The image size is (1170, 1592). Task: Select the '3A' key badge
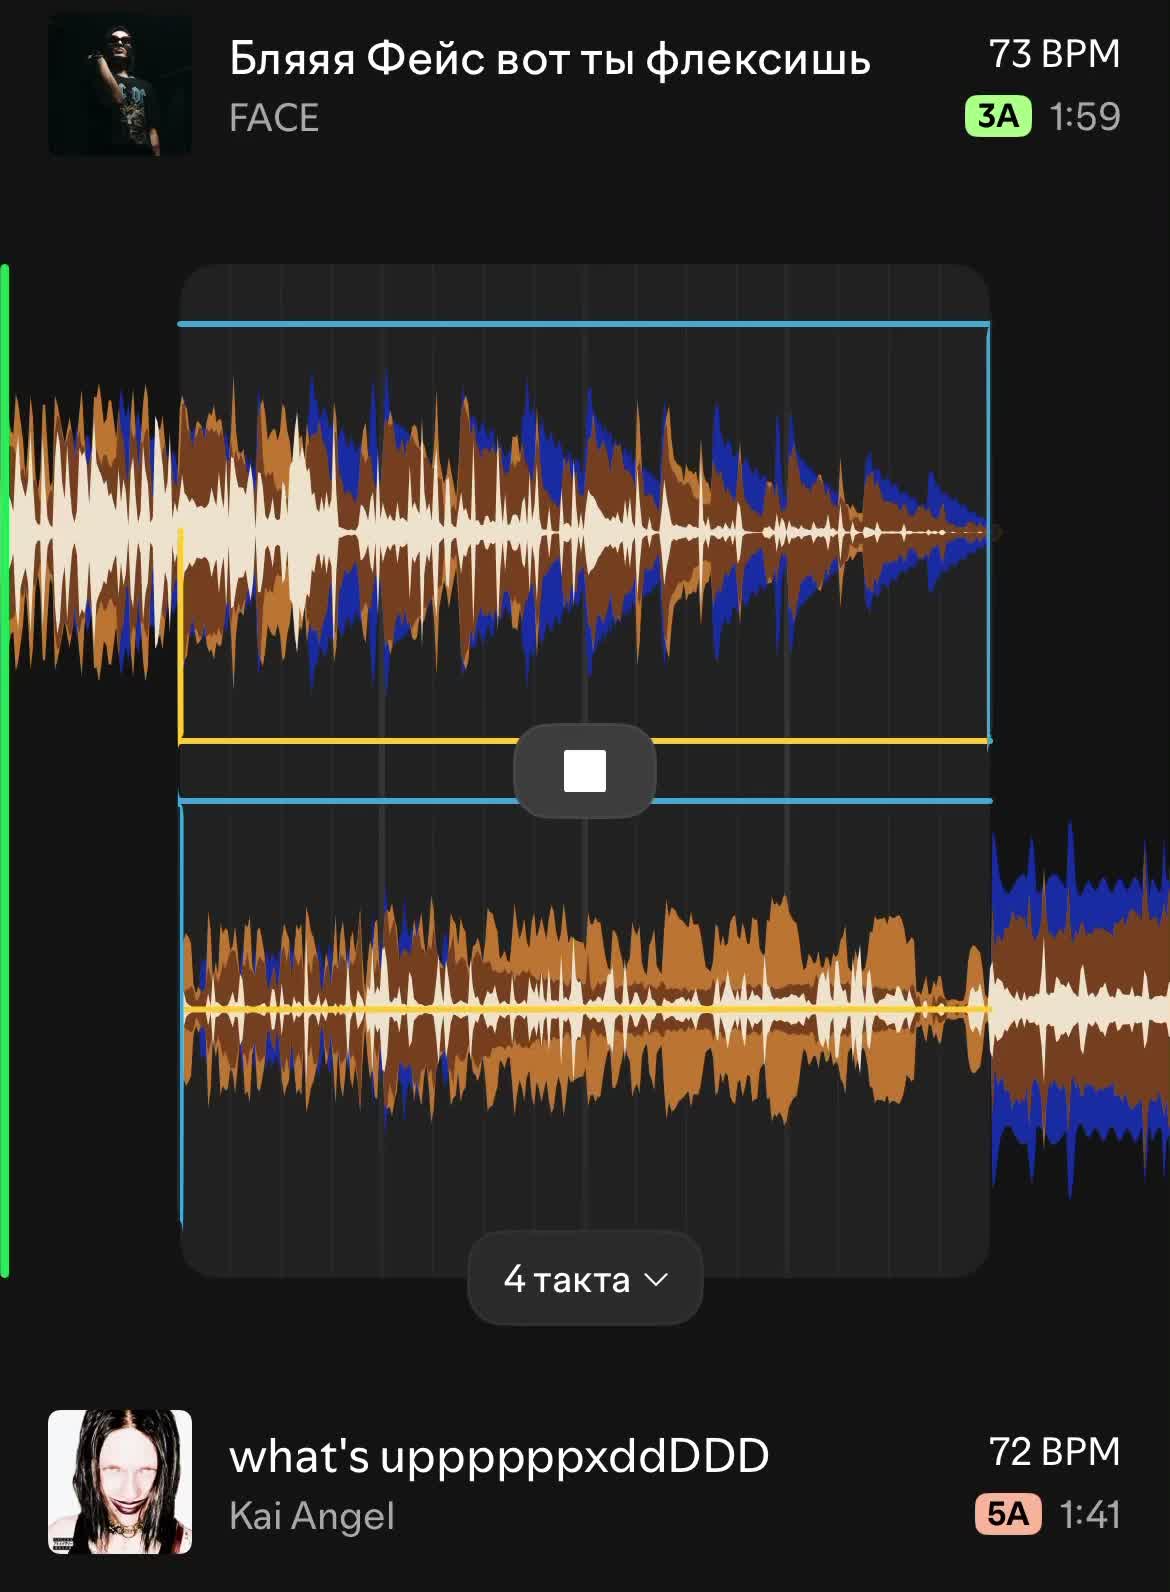pyautogui.click(x=998, y=116)
